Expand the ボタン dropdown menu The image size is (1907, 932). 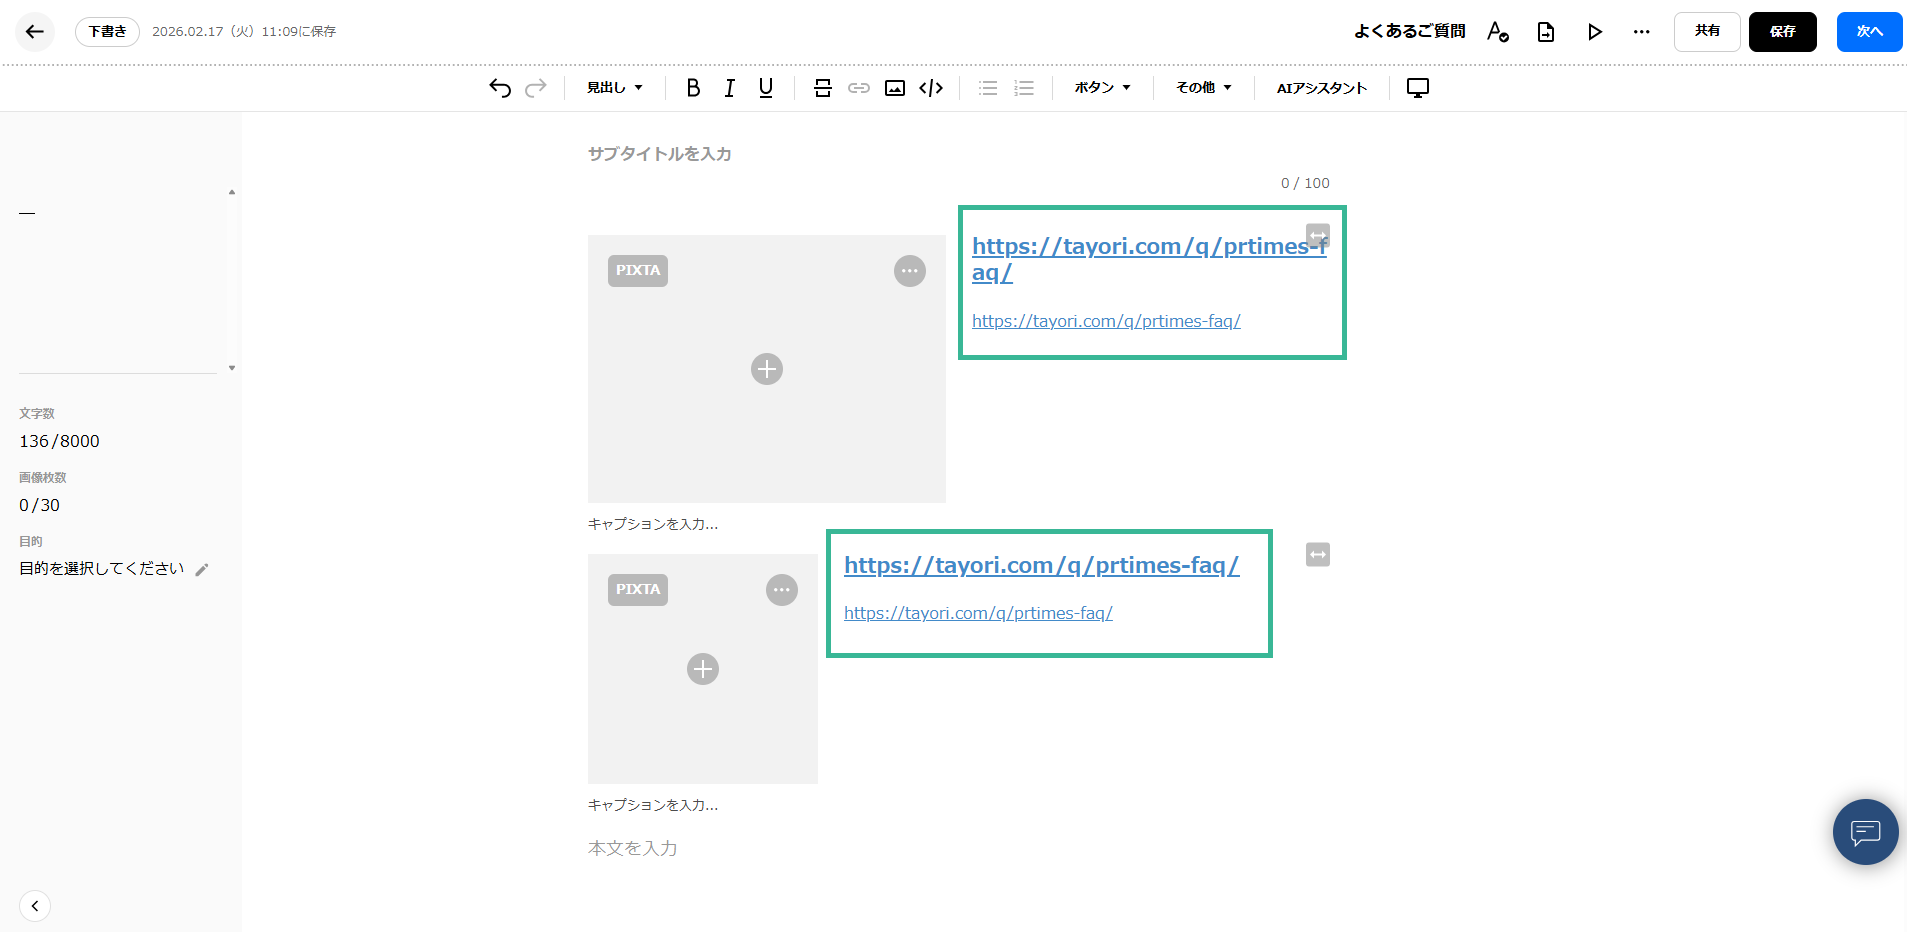1102,88
